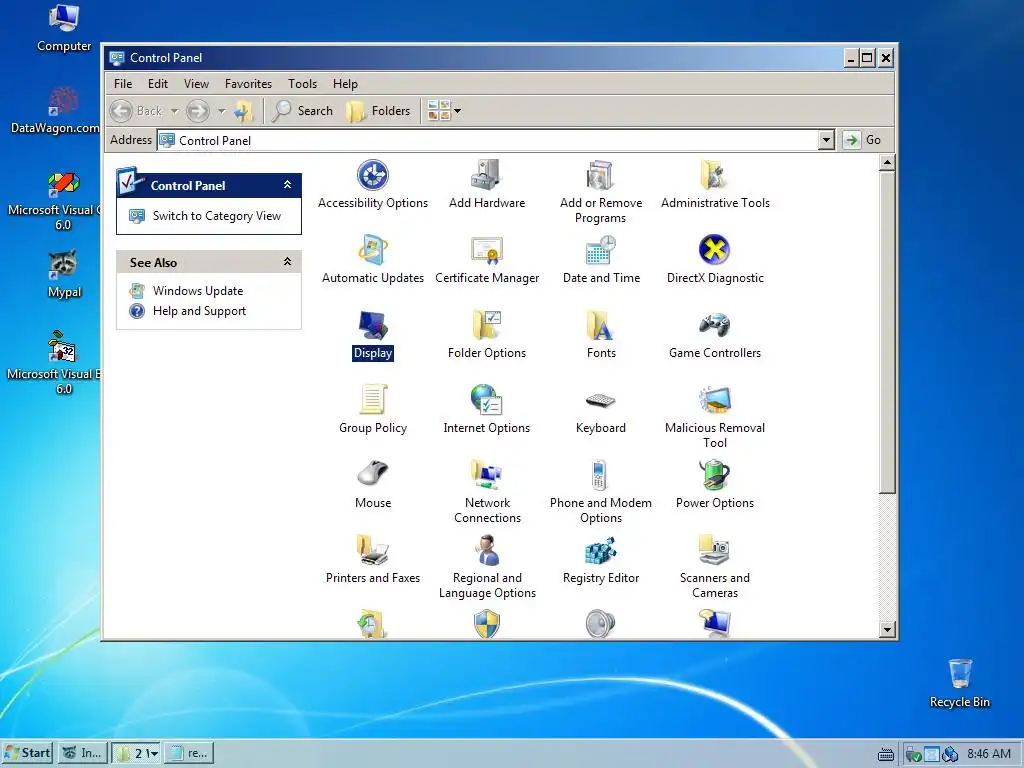Collapse the See Also section
Screen dimensions: 1024x768
click(x=287, y=262)
